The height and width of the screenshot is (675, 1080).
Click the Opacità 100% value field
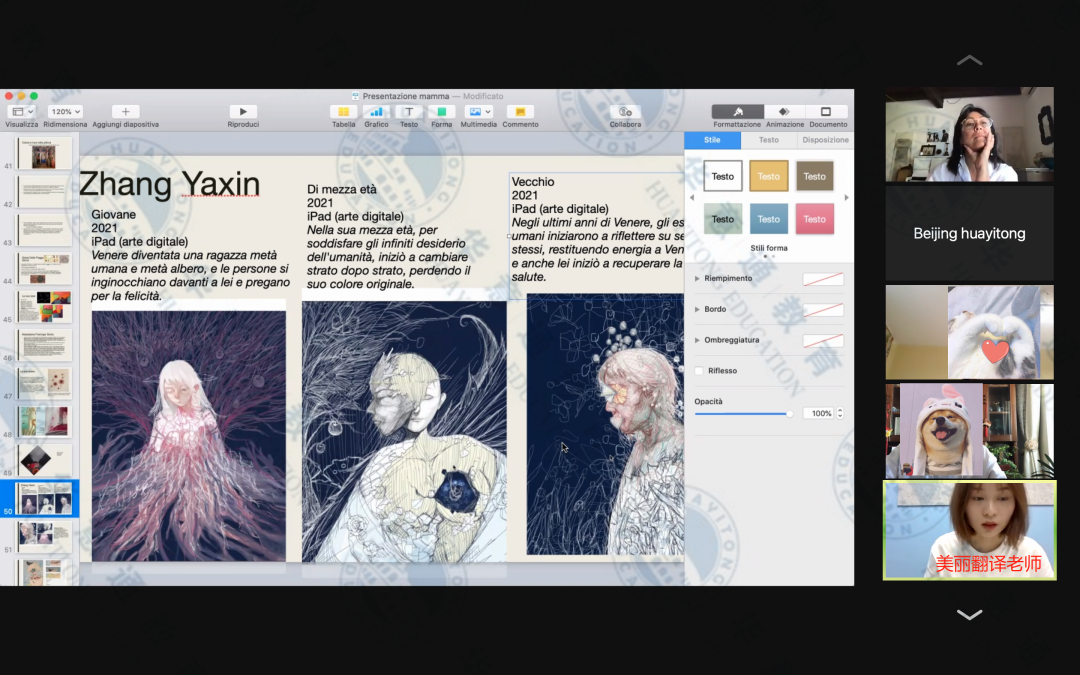pos(818,413)
